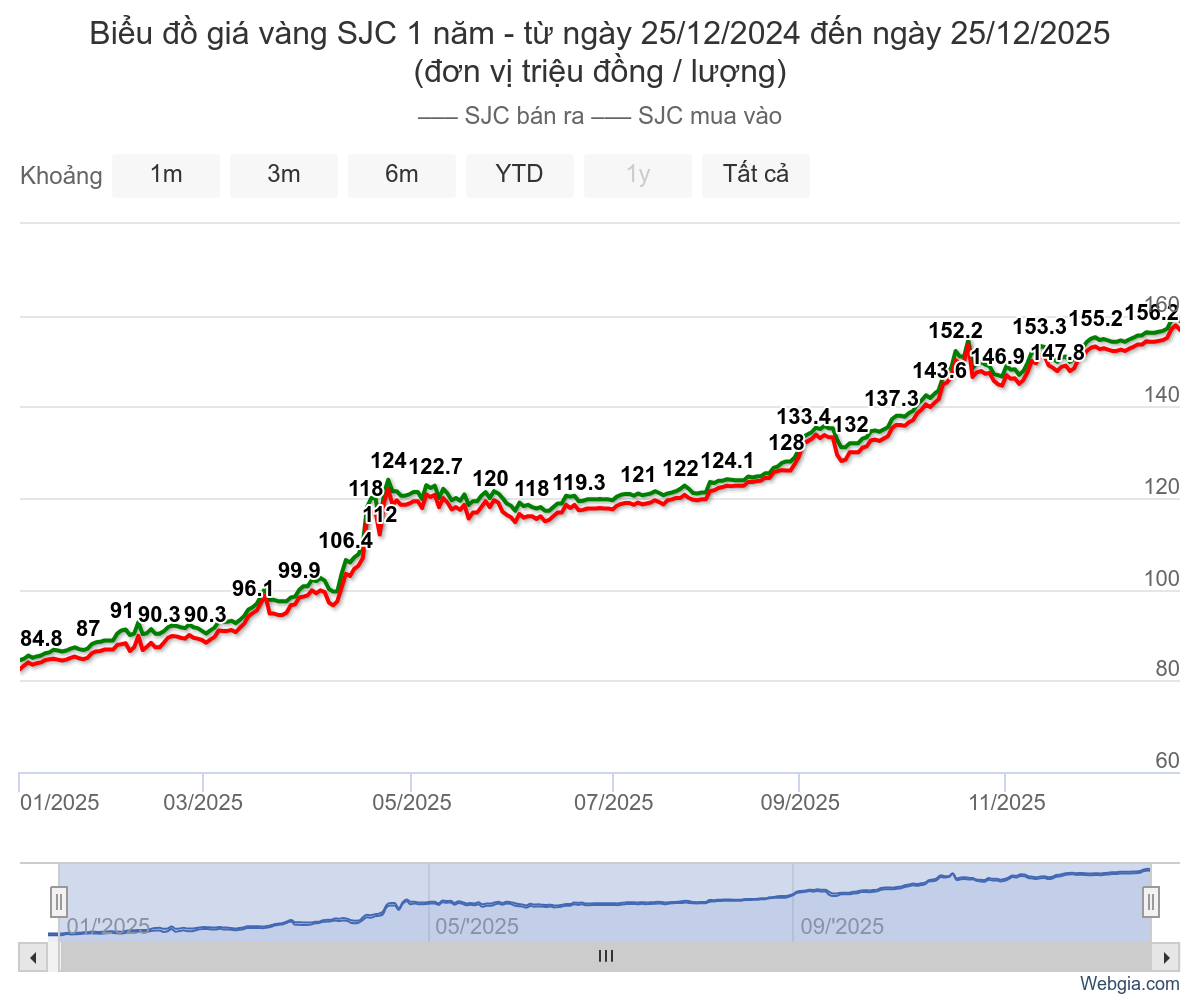Click the 05/2025 area in the navigator
Viewport: 1200px width, 1000px height.
[477, 926]
